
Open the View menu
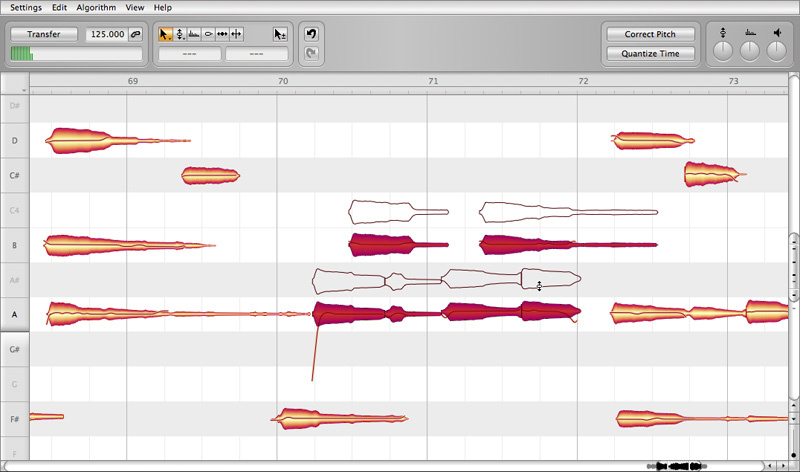(135, 7)
